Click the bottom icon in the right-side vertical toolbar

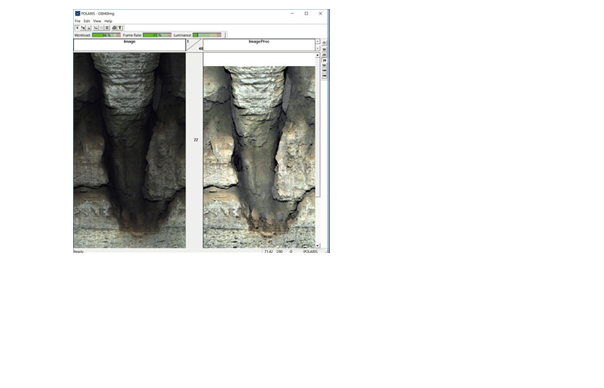click(x=324, y=76)
